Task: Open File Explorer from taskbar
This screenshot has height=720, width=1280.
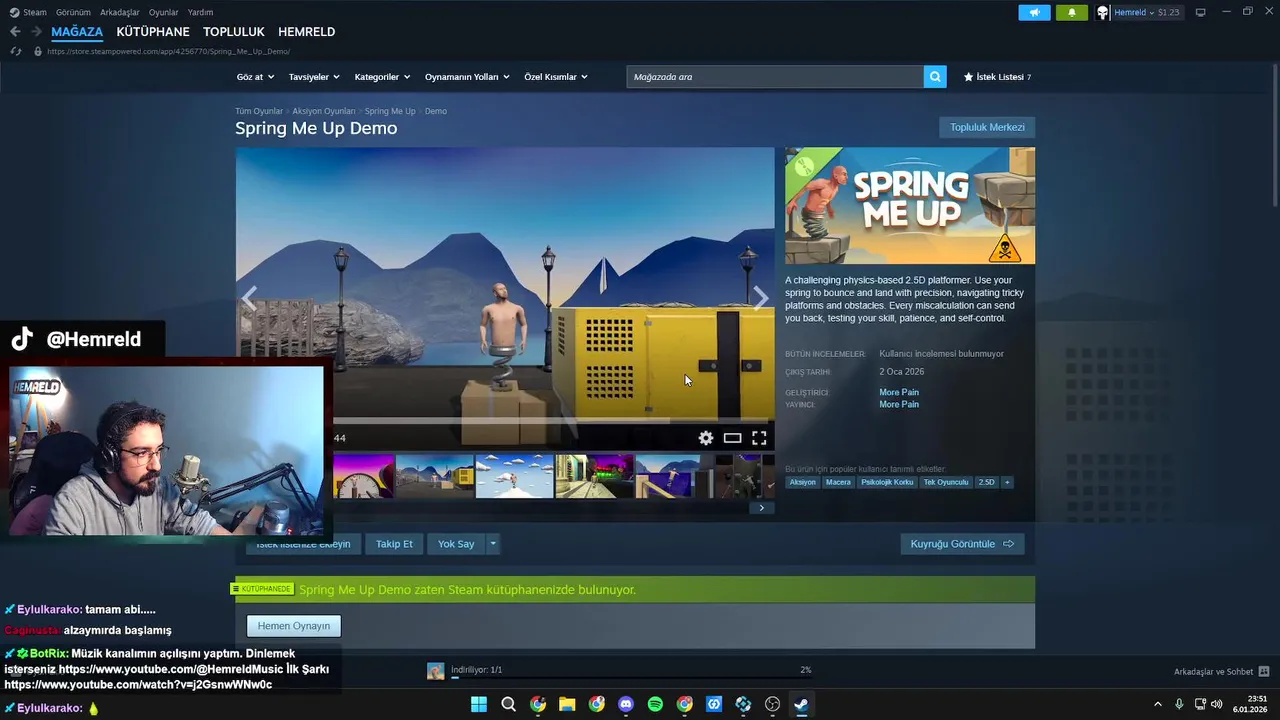Action: tap(567, 704)
